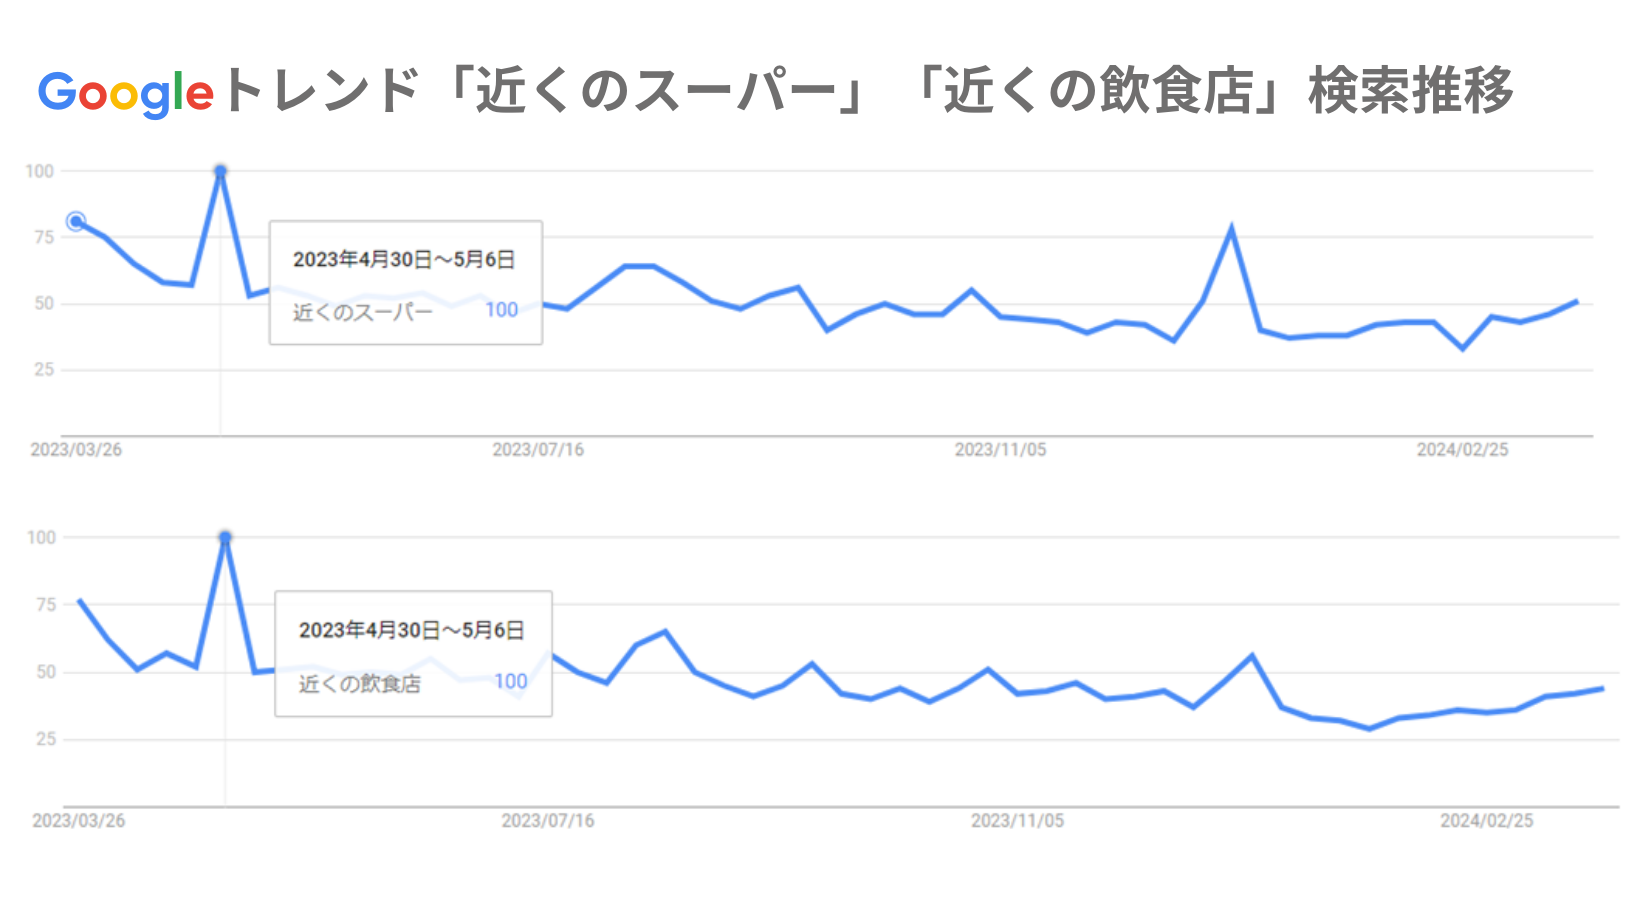
Task: Click the Google logo in the title
Action: [x=126, y=93]
